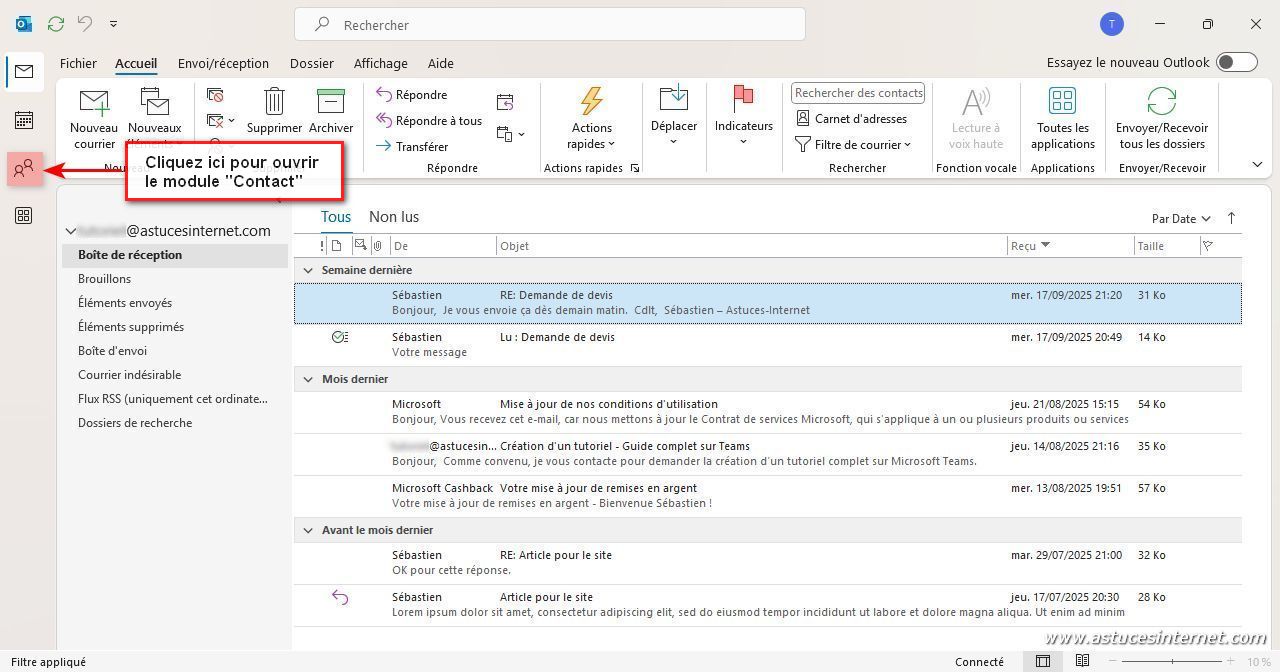Open the Contacts module in sidebar

24,169
